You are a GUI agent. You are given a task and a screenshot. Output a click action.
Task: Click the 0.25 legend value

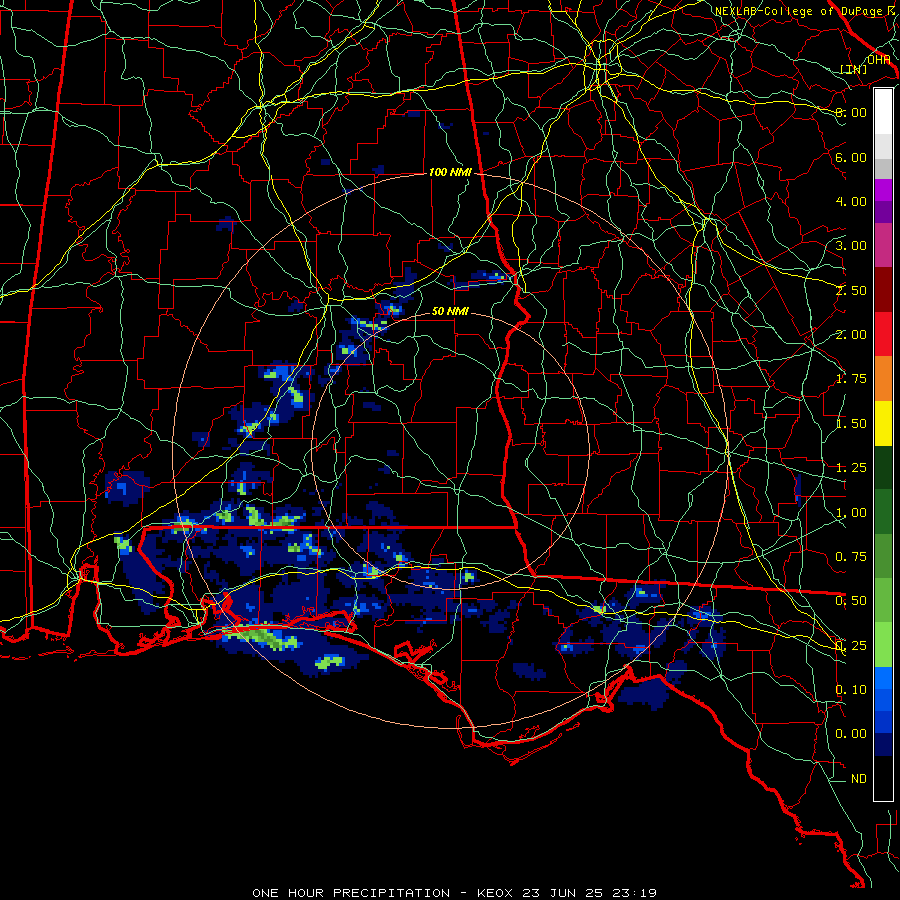tap(851, 646)
